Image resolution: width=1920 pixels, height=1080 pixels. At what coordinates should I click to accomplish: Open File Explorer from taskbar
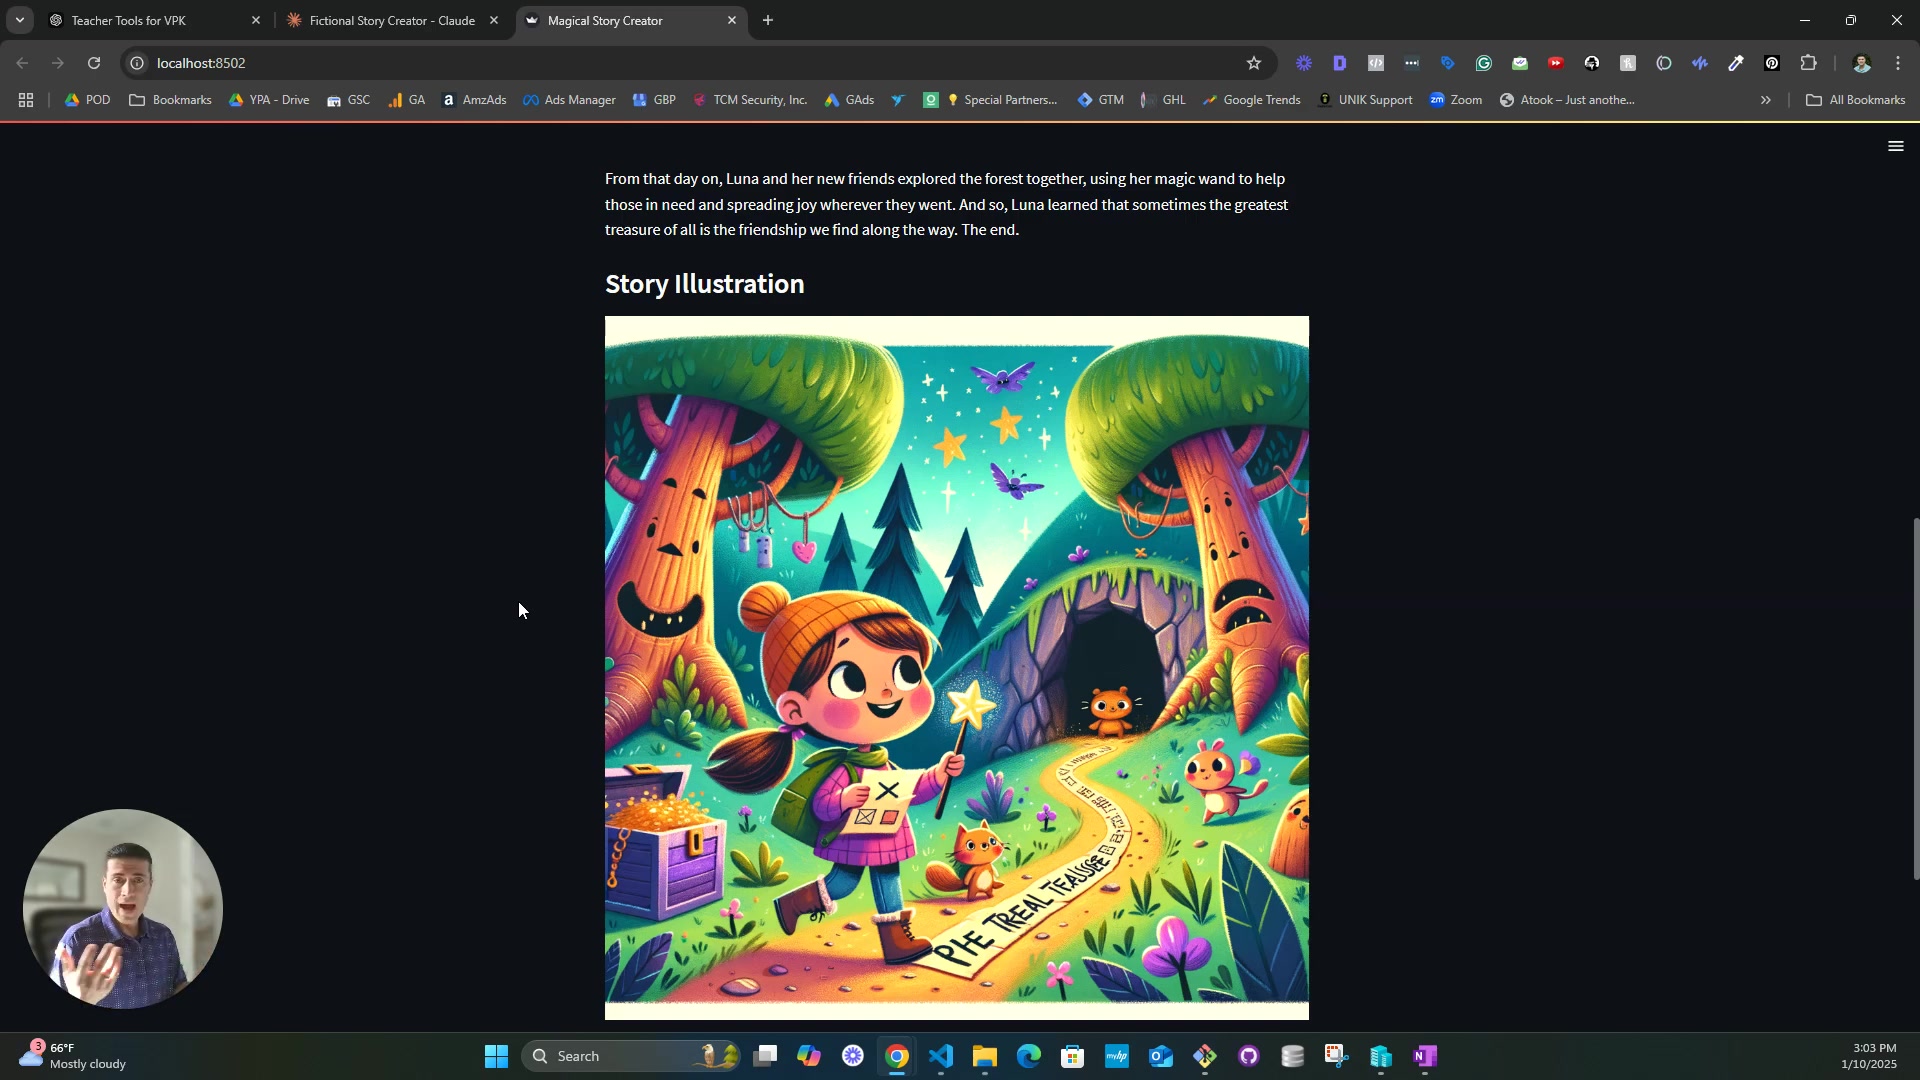pos(985,1056)
